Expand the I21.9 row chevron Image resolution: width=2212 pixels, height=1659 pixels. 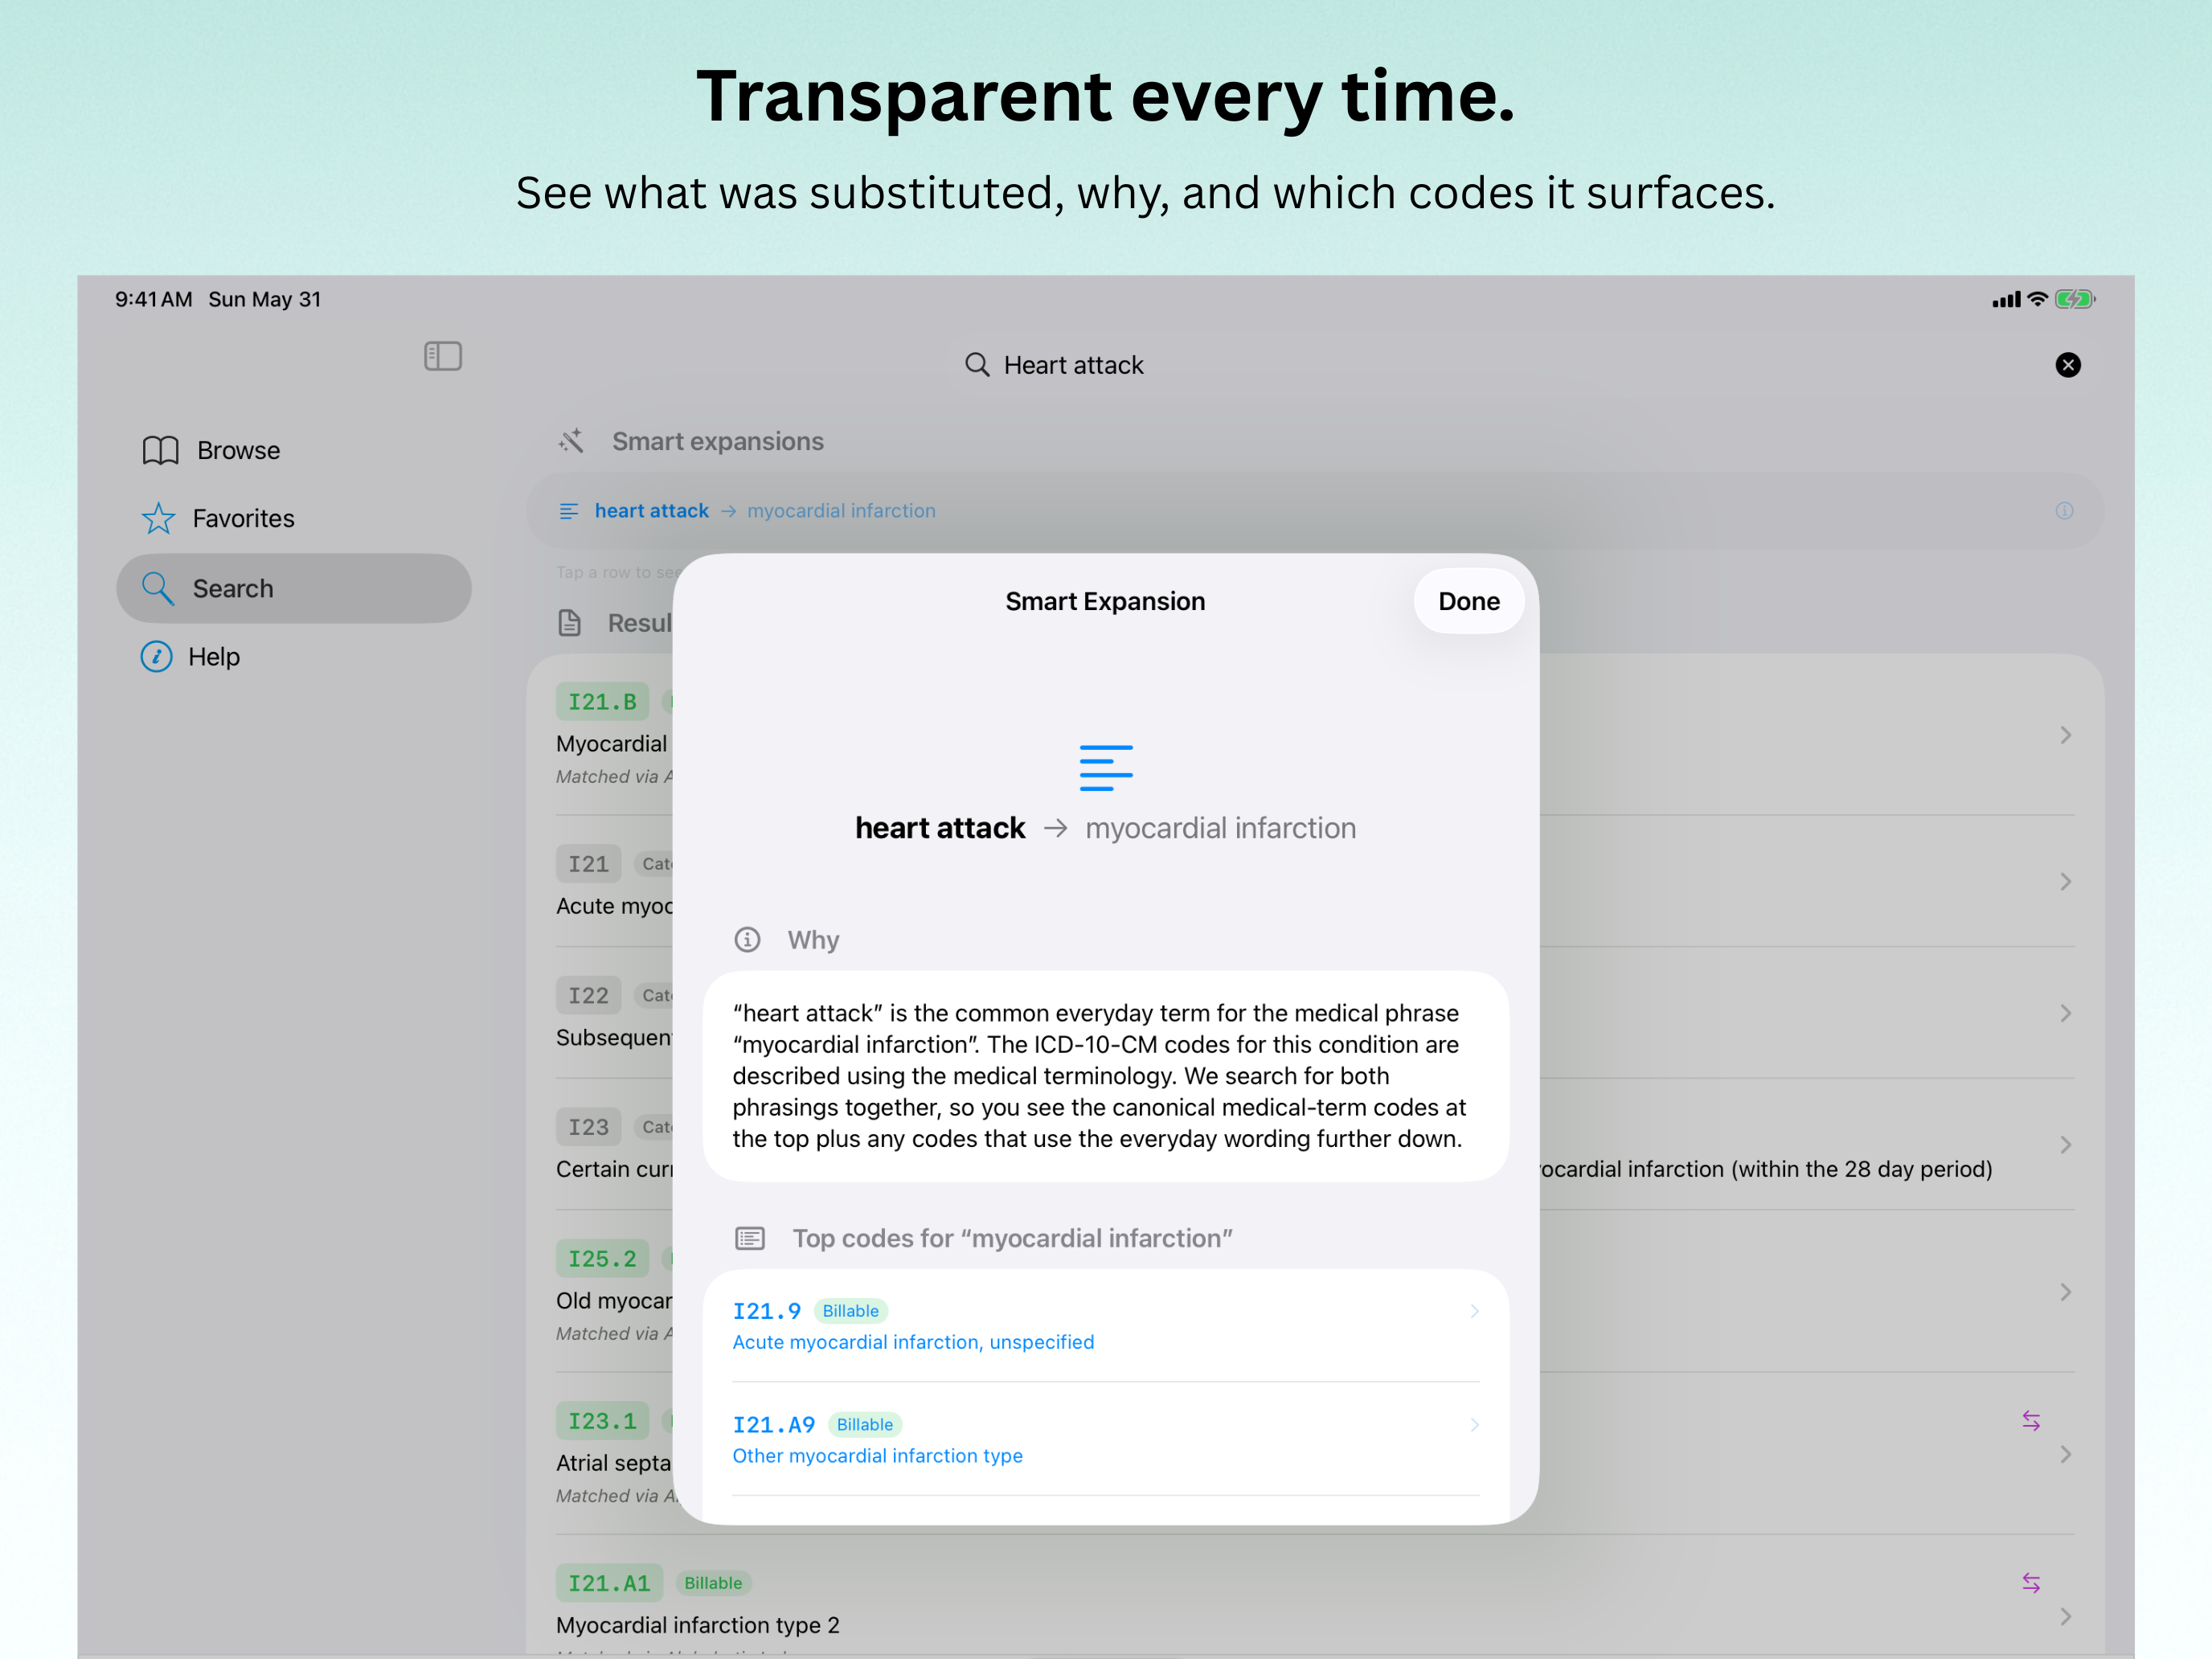[x=1474, y=1311]
